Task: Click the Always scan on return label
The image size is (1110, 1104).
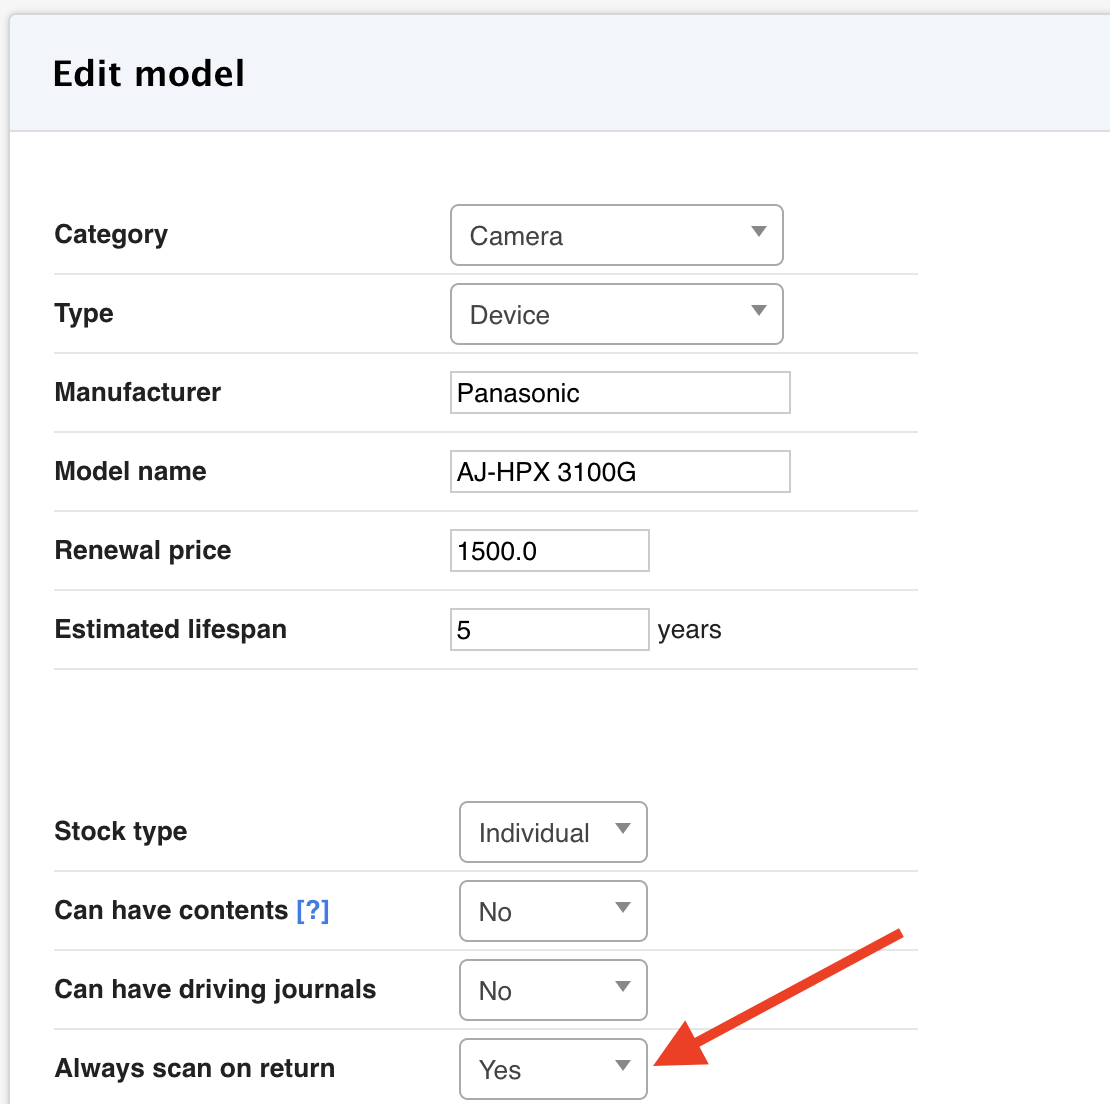Action: (x=195, y=1068)
